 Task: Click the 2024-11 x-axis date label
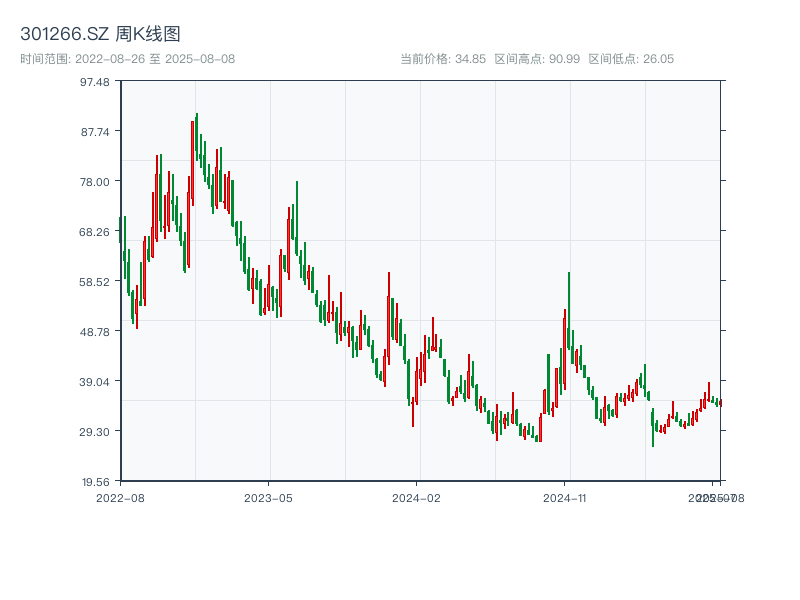563,496
